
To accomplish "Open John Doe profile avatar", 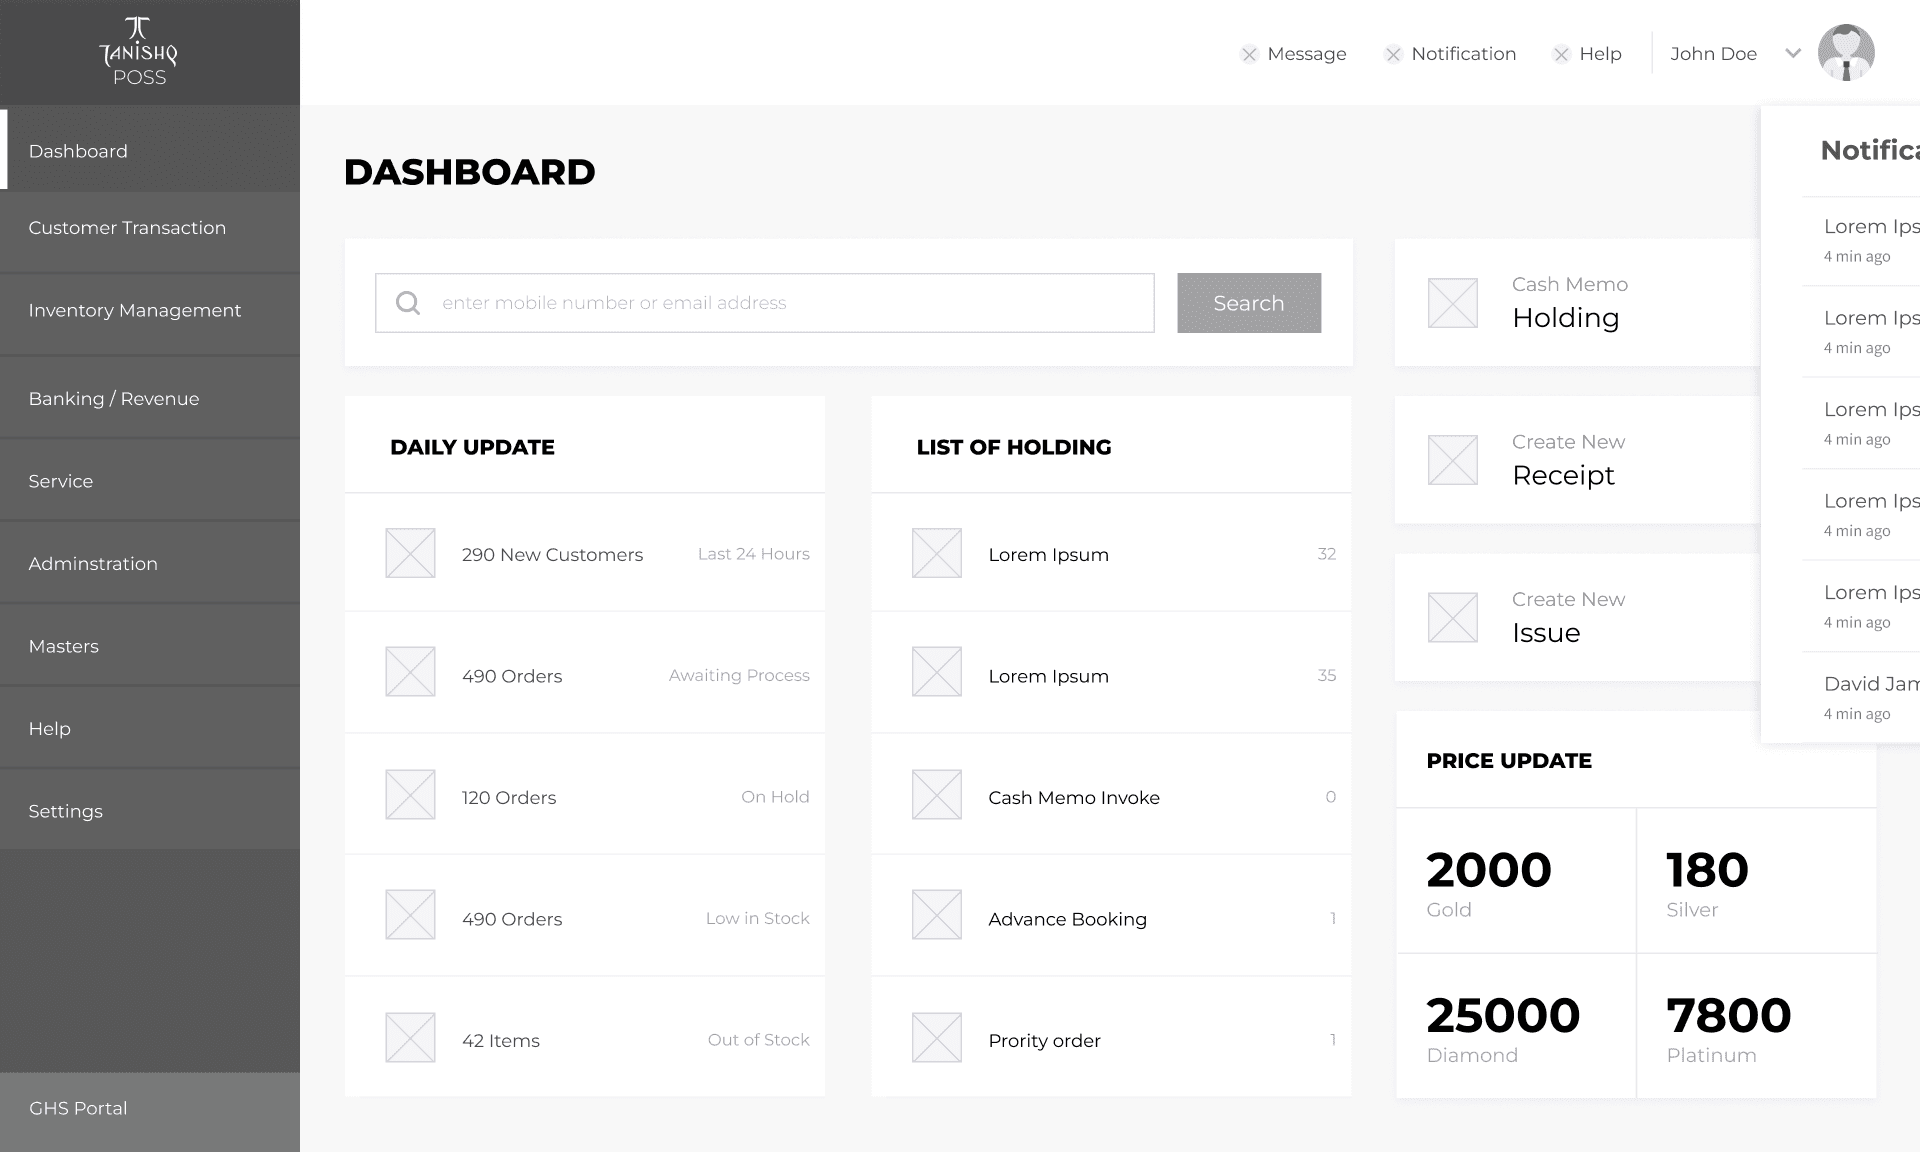I will [x=1846, y=53].
